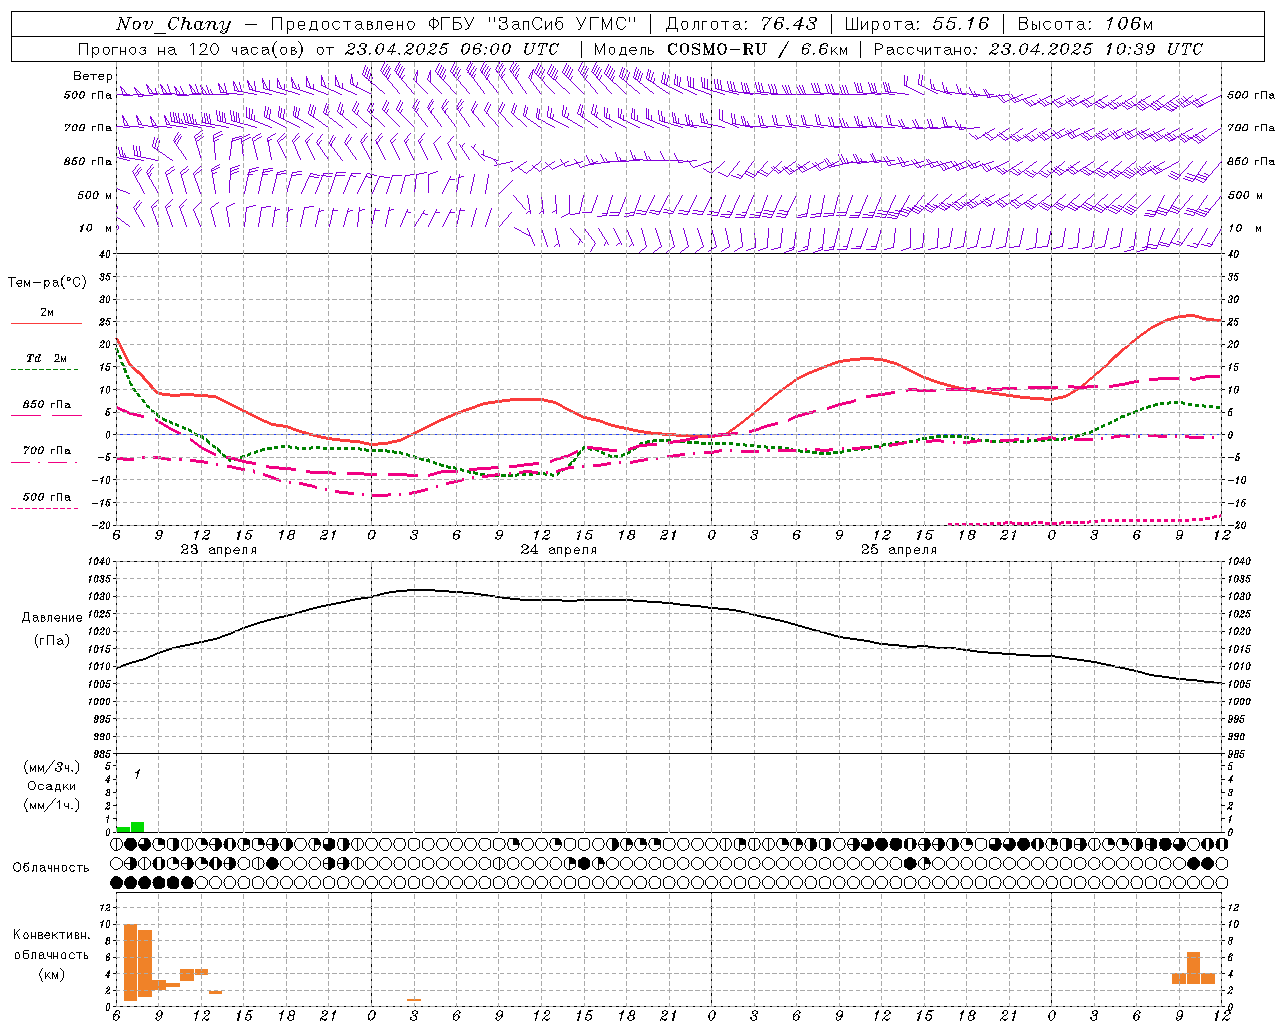Click the 700 гПа temperature legend entry

click(x=47, y=451)
